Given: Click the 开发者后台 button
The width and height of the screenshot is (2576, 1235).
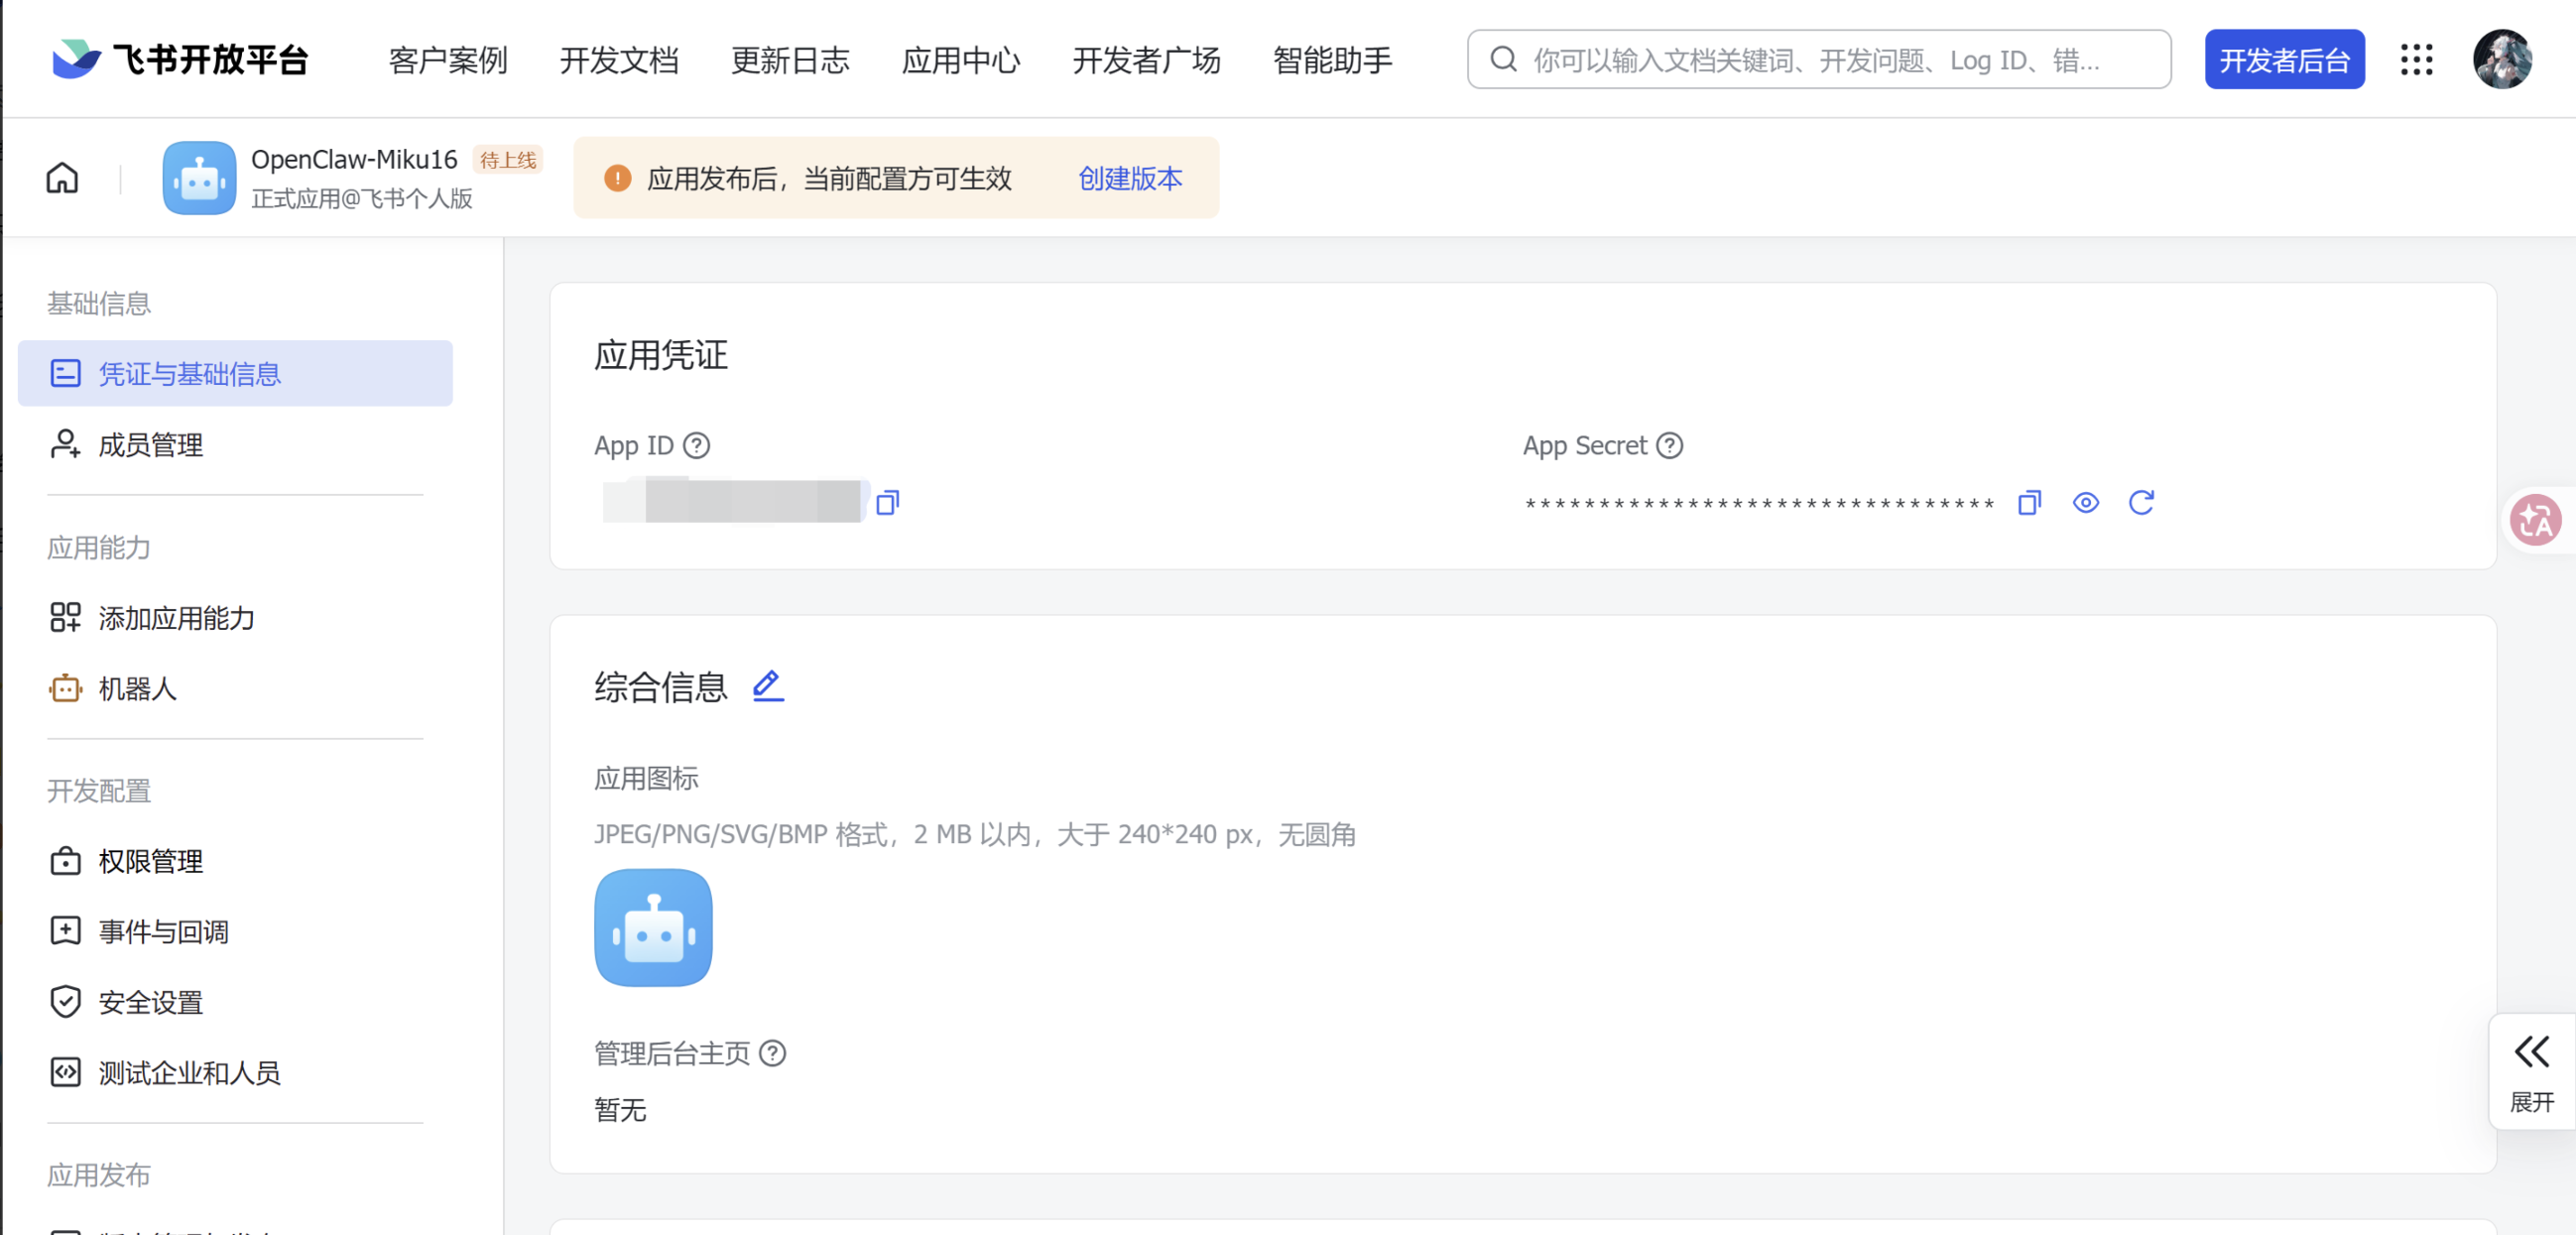Looking at the screenshot, I should (2284, 60).
